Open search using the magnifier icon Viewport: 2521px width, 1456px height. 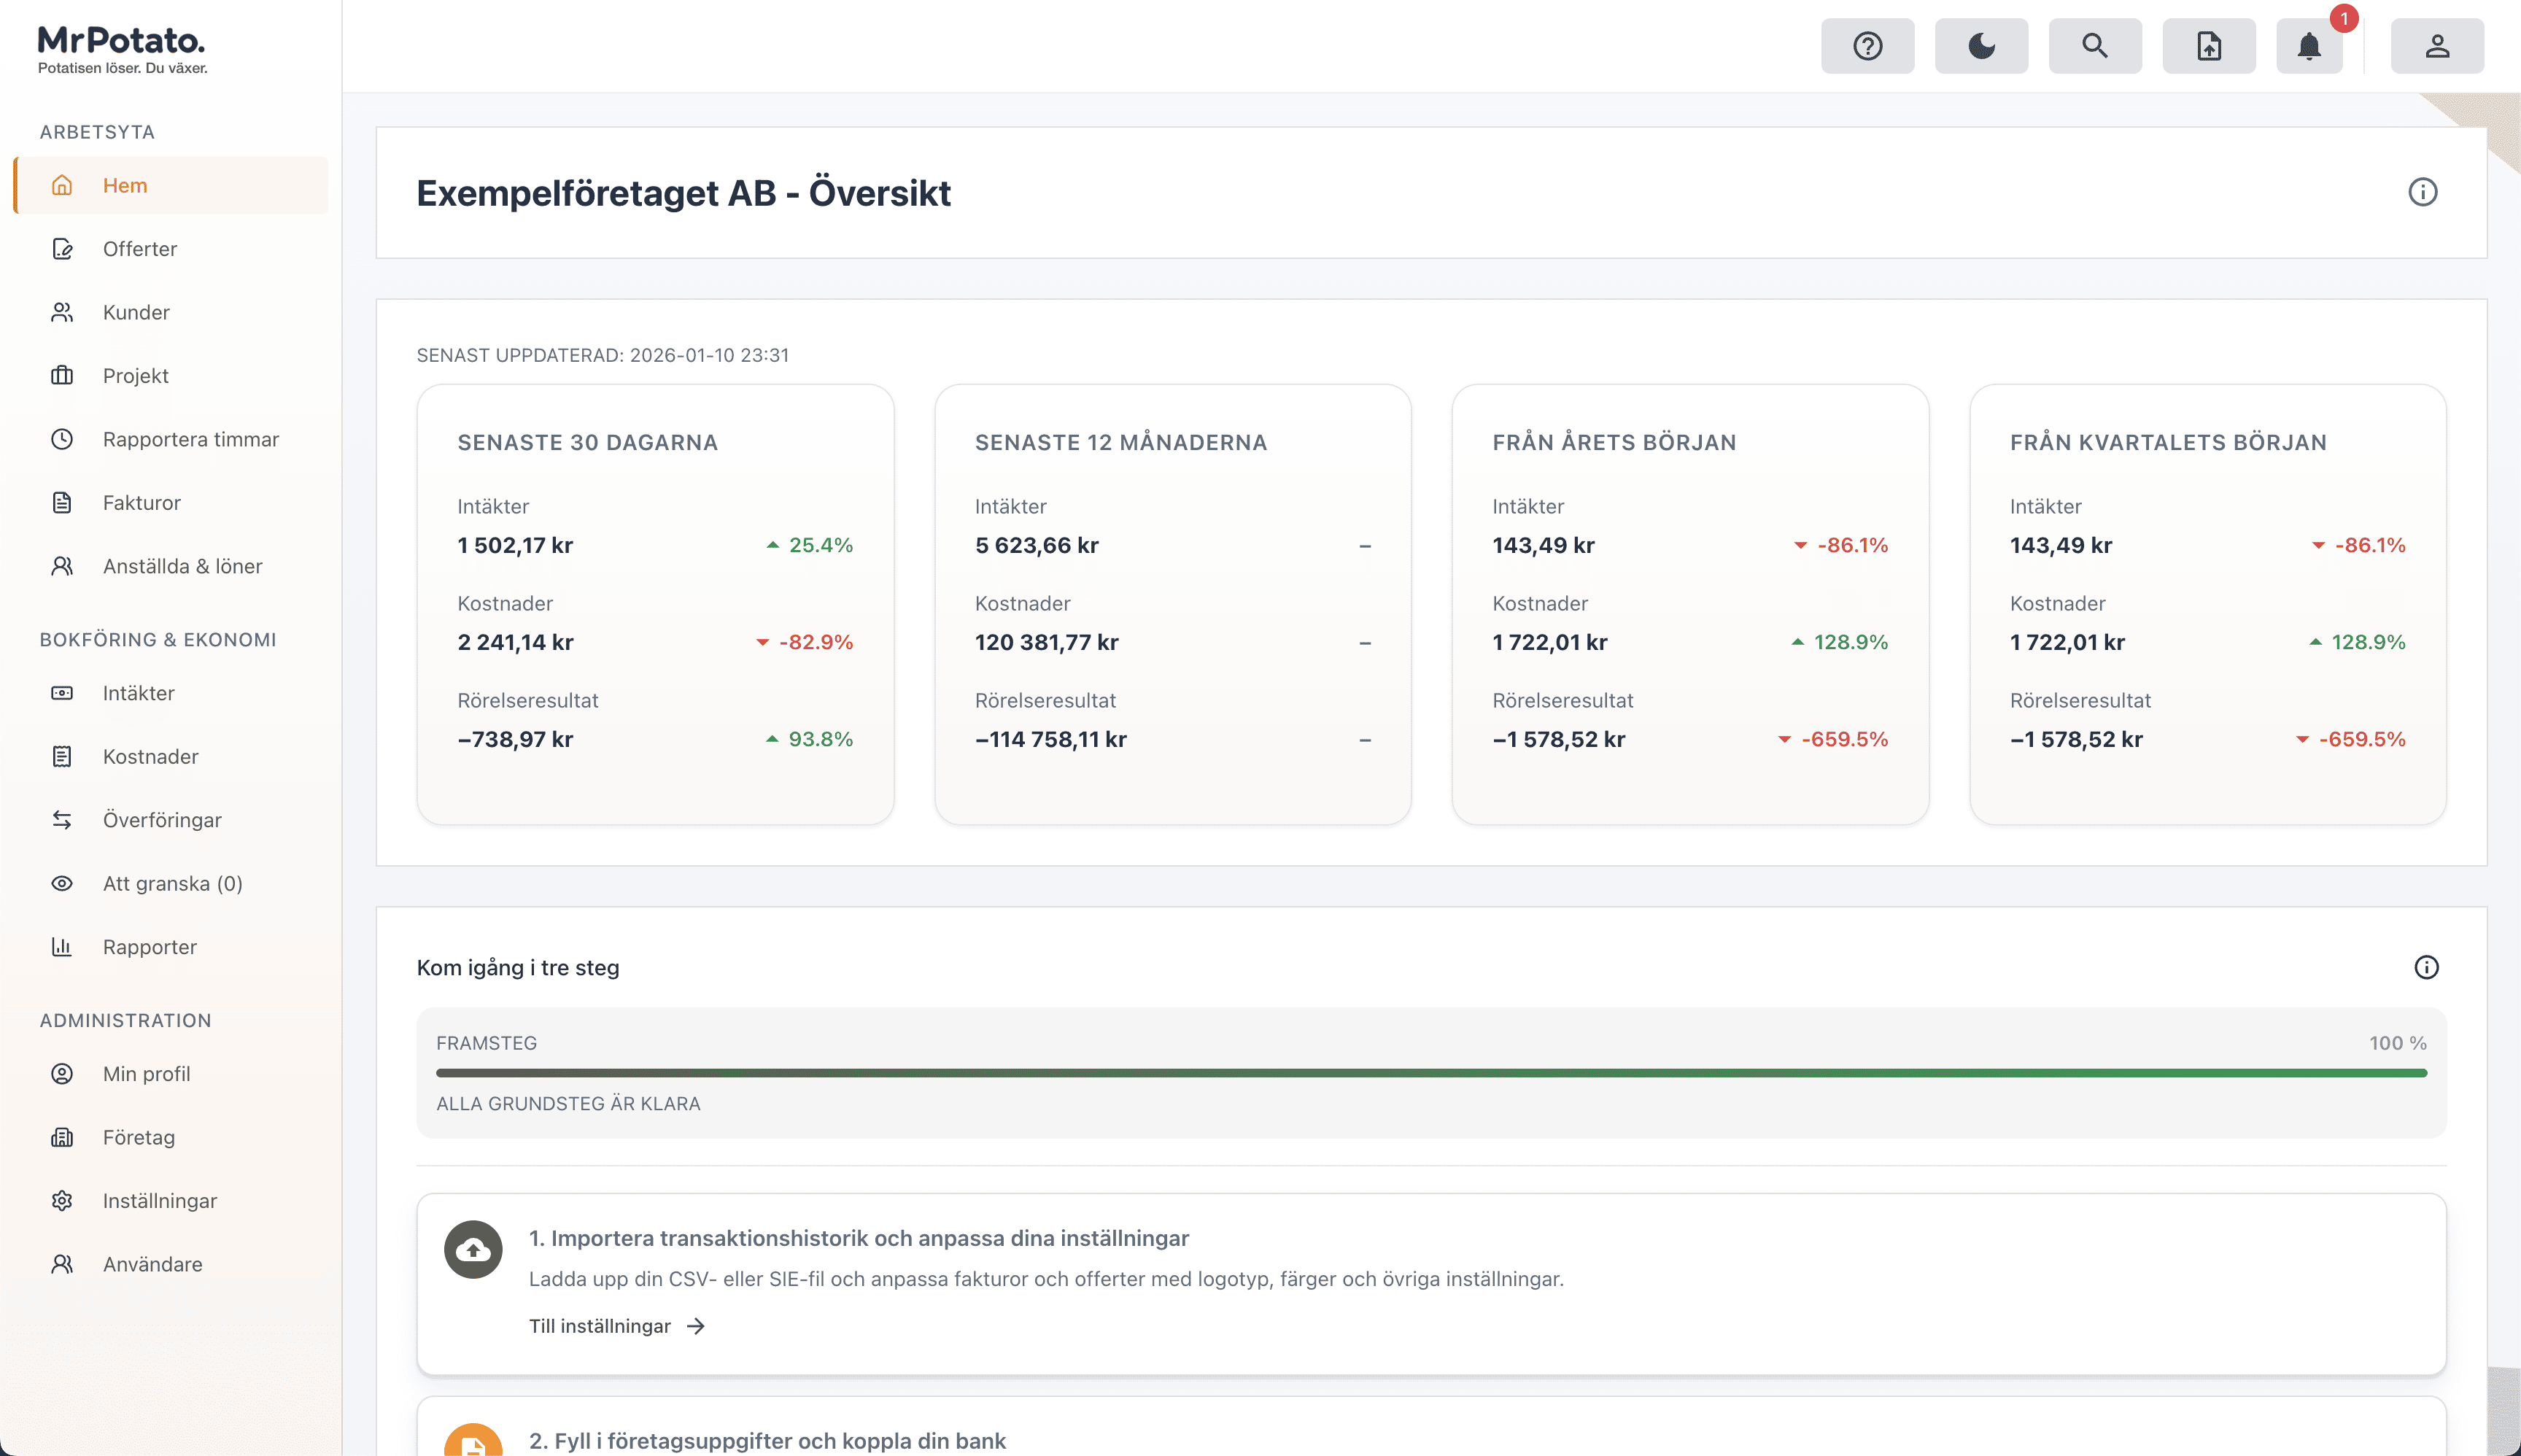click(2095, 45)
